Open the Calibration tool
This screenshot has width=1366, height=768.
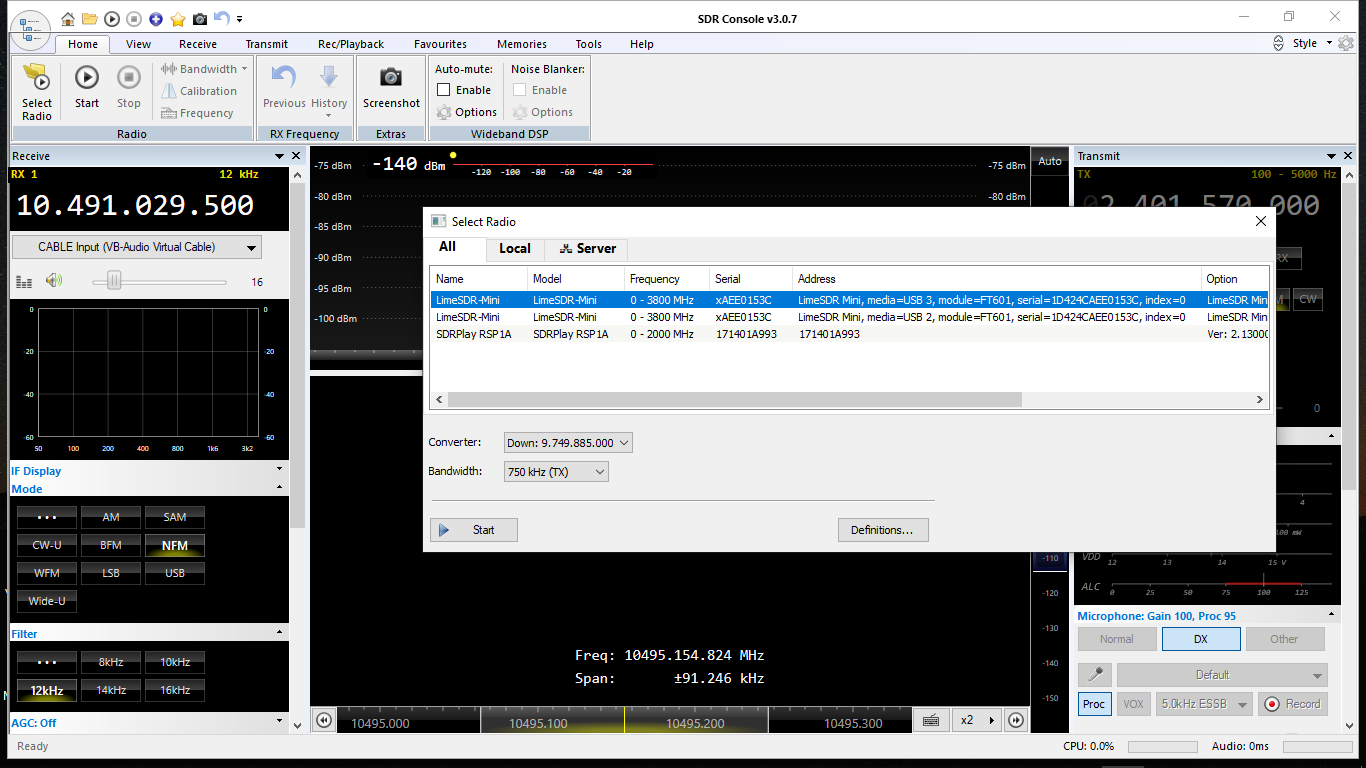[199, 91]
